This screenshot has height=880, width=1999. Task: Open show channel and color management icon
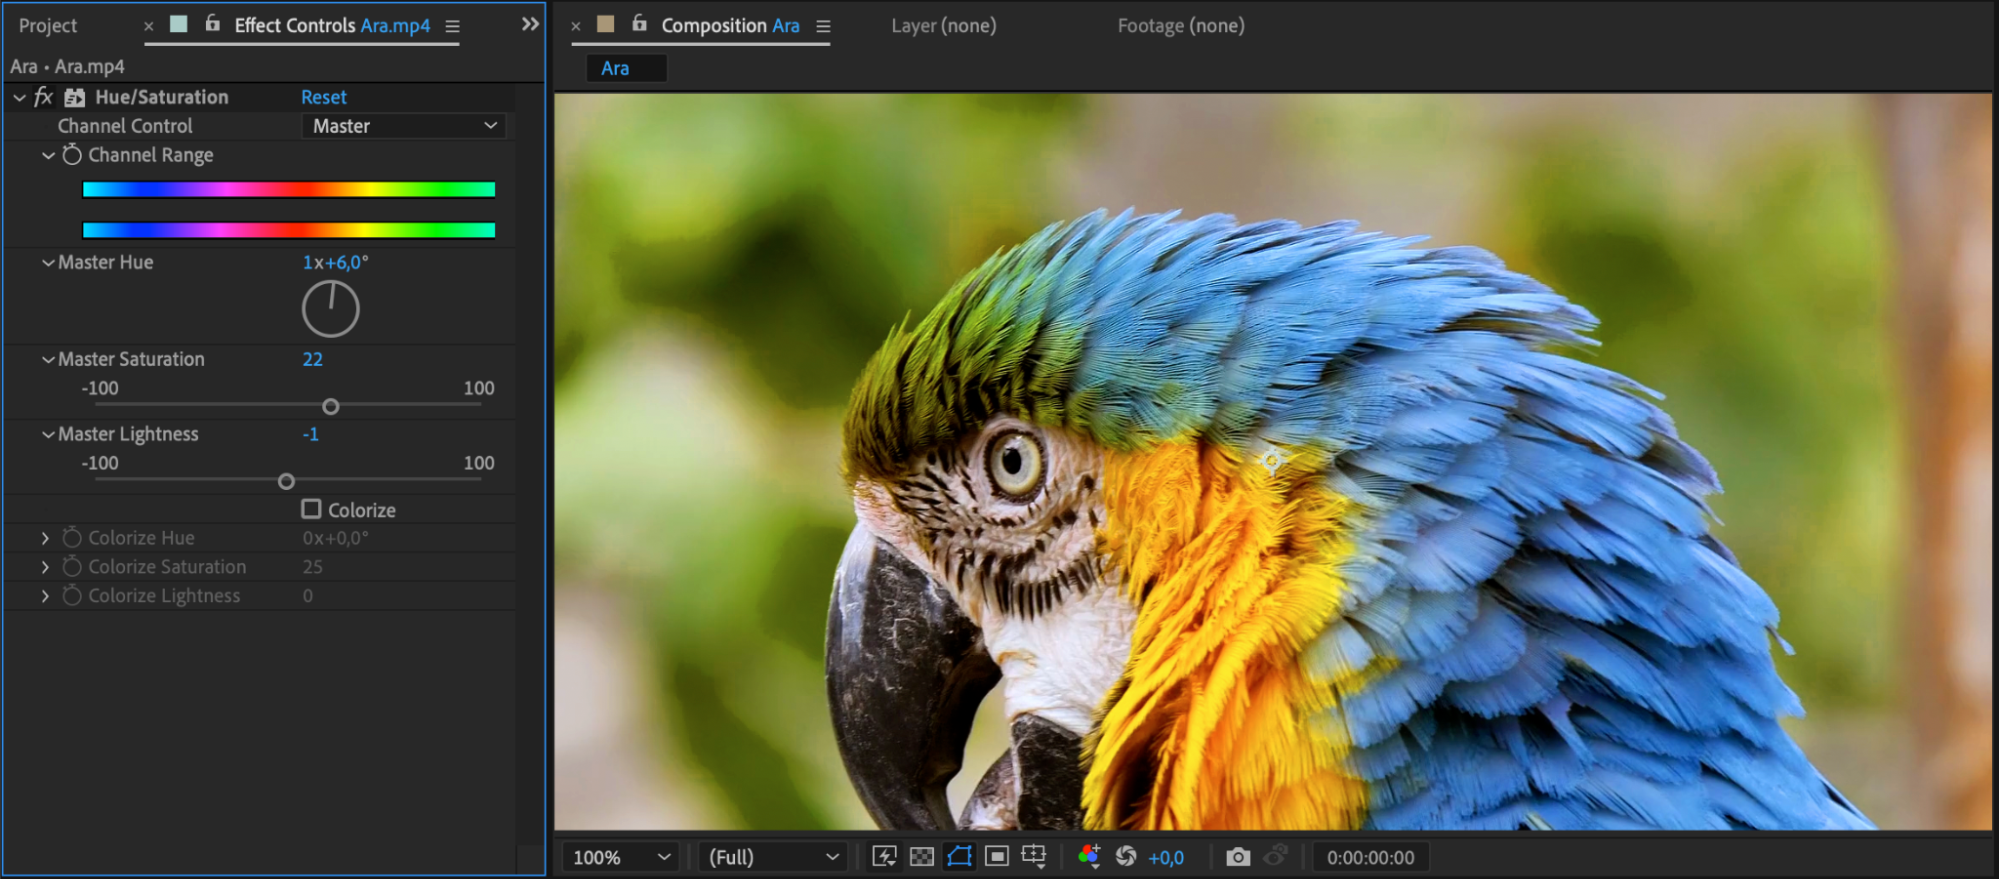[1089, 857]
